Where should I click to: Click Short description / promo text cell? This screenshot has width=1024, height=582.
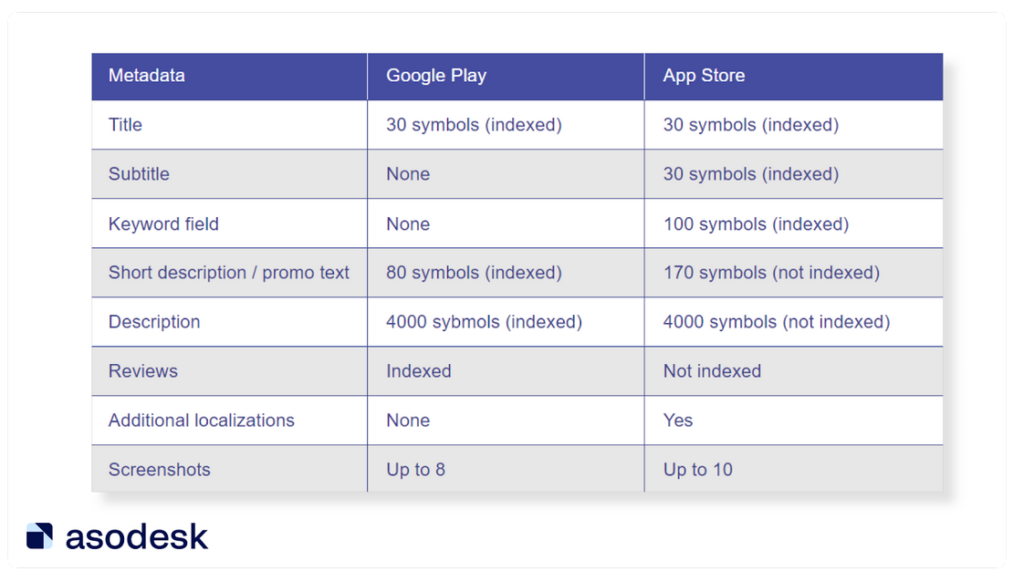(x=229, y=272)
